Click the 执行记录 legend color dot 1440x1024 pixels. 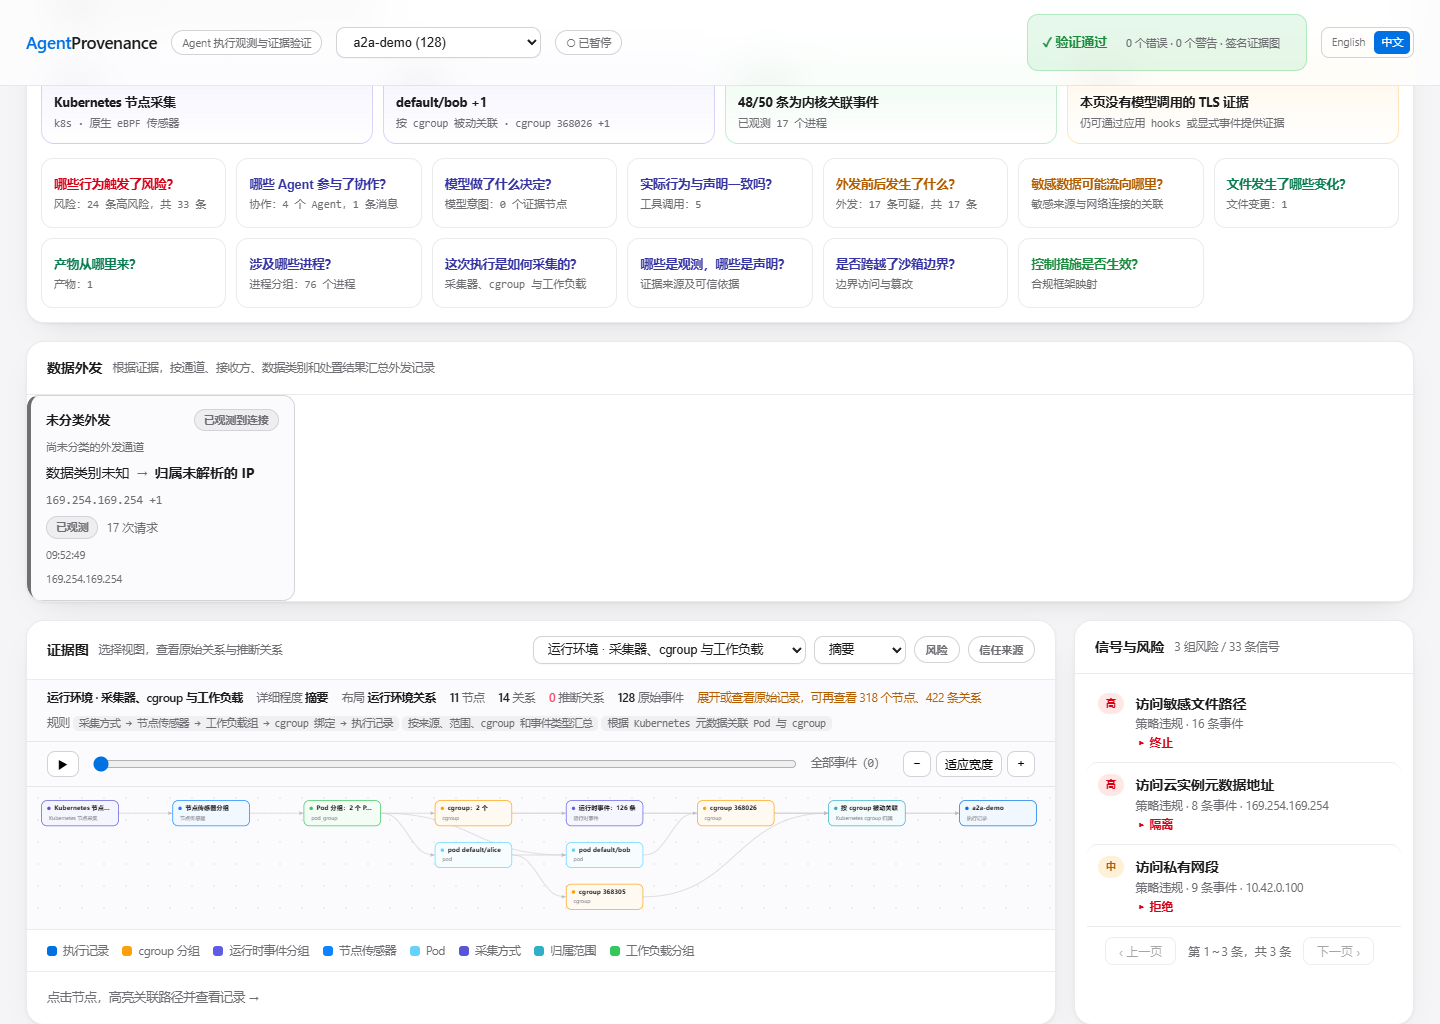[x=52, y=951]
